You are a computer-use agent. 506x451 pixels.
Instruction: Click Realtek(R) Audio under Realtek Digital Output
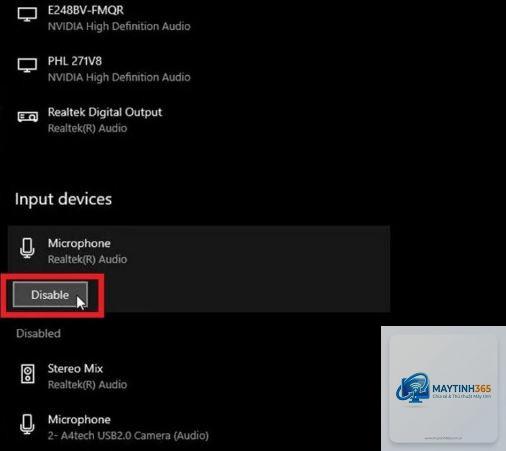click(x=87, y=128)
